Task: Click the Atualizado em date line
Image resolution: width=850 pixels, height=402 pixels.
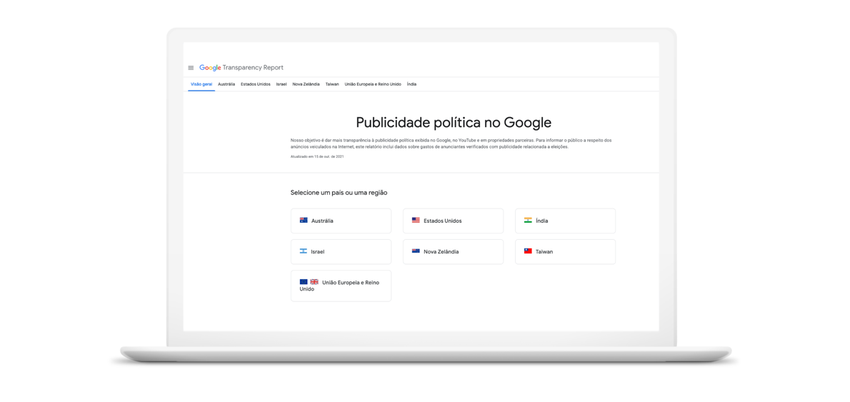Action: 317,157
